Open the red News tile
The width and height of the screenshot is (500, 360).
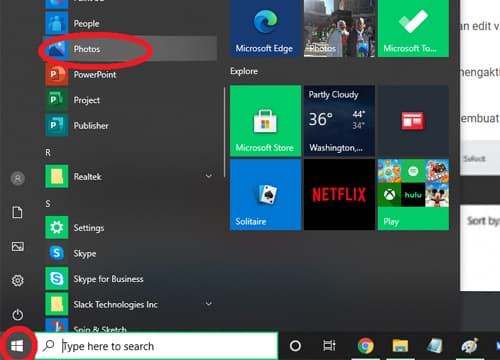(x=413, y=121)
